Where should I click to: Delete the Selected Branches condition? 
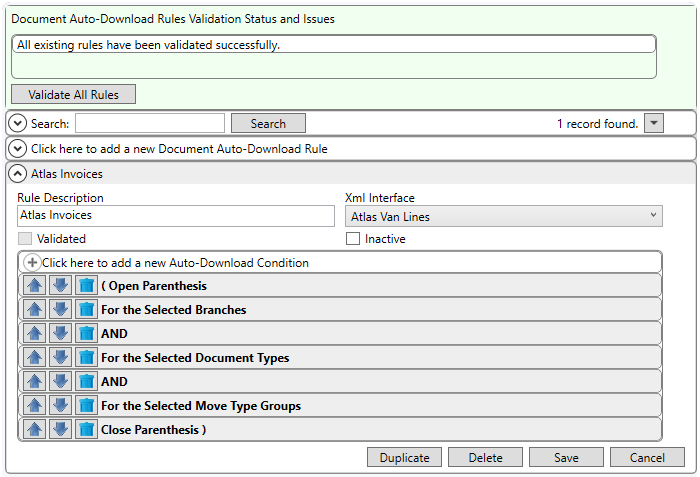86,309
